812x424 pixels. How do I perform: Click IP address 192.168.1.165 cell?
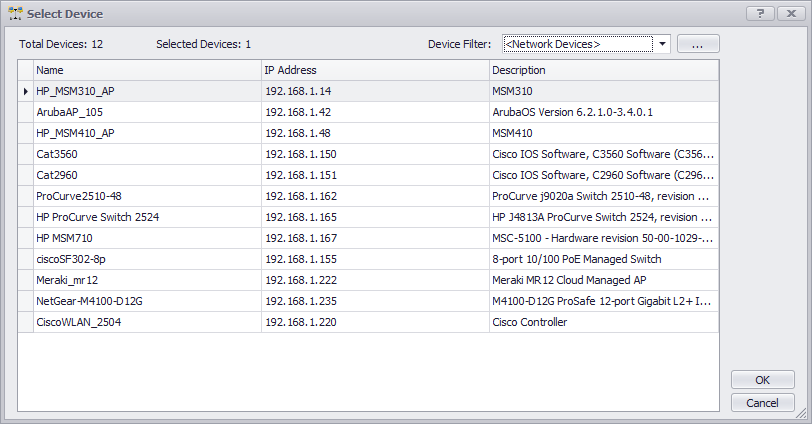click(375, 217)
